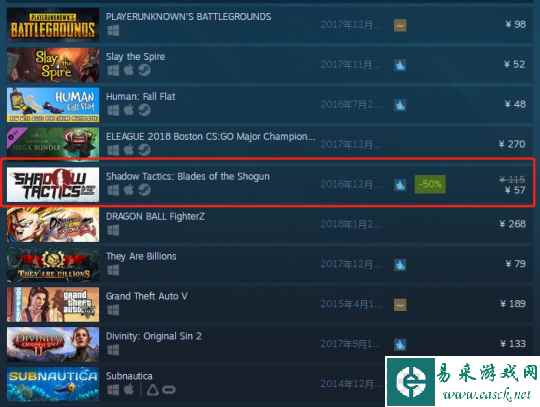Click the positive review icon for Slay the Spire
The height and width of the screenshot is (407, 540).
[x=400, y=65]
